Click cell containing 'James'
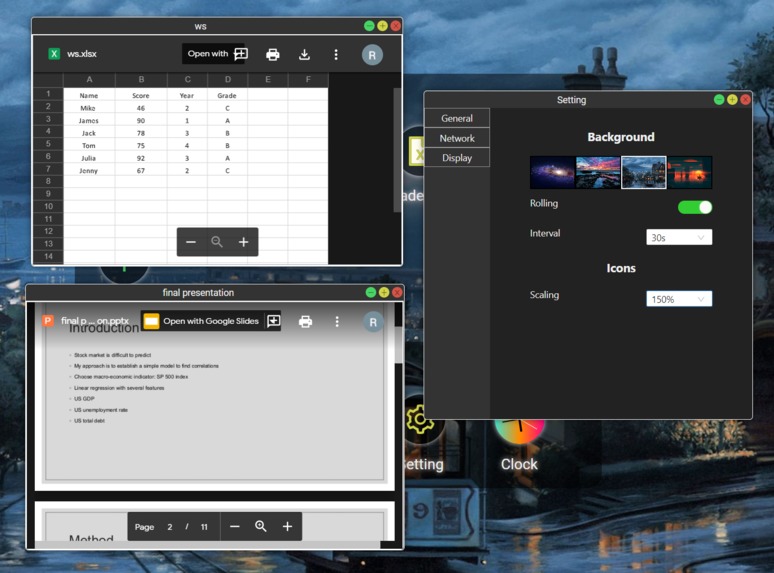The width and height of the screenshot is (774, 573). (89, 120)
